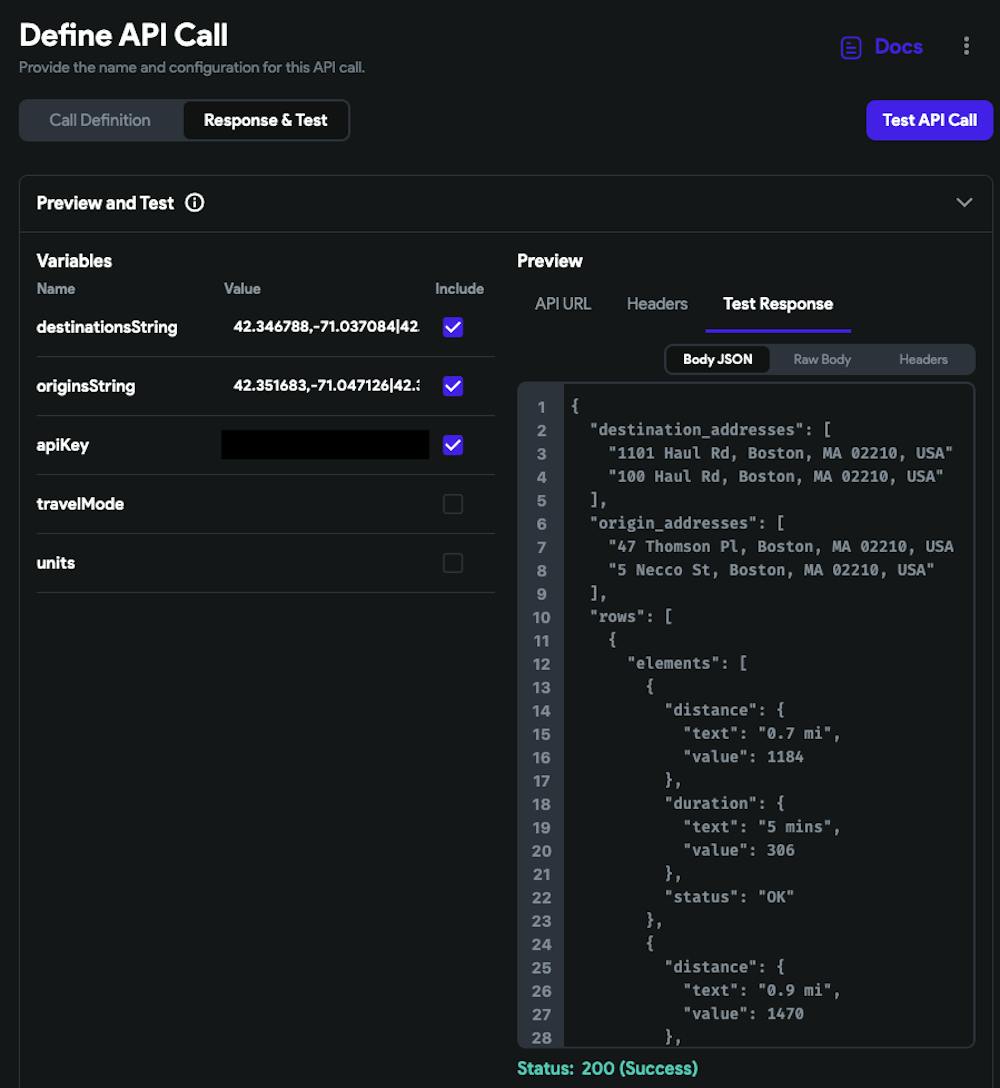
Task: Uncheck Include for destinationsString variable
Action: 453,327
